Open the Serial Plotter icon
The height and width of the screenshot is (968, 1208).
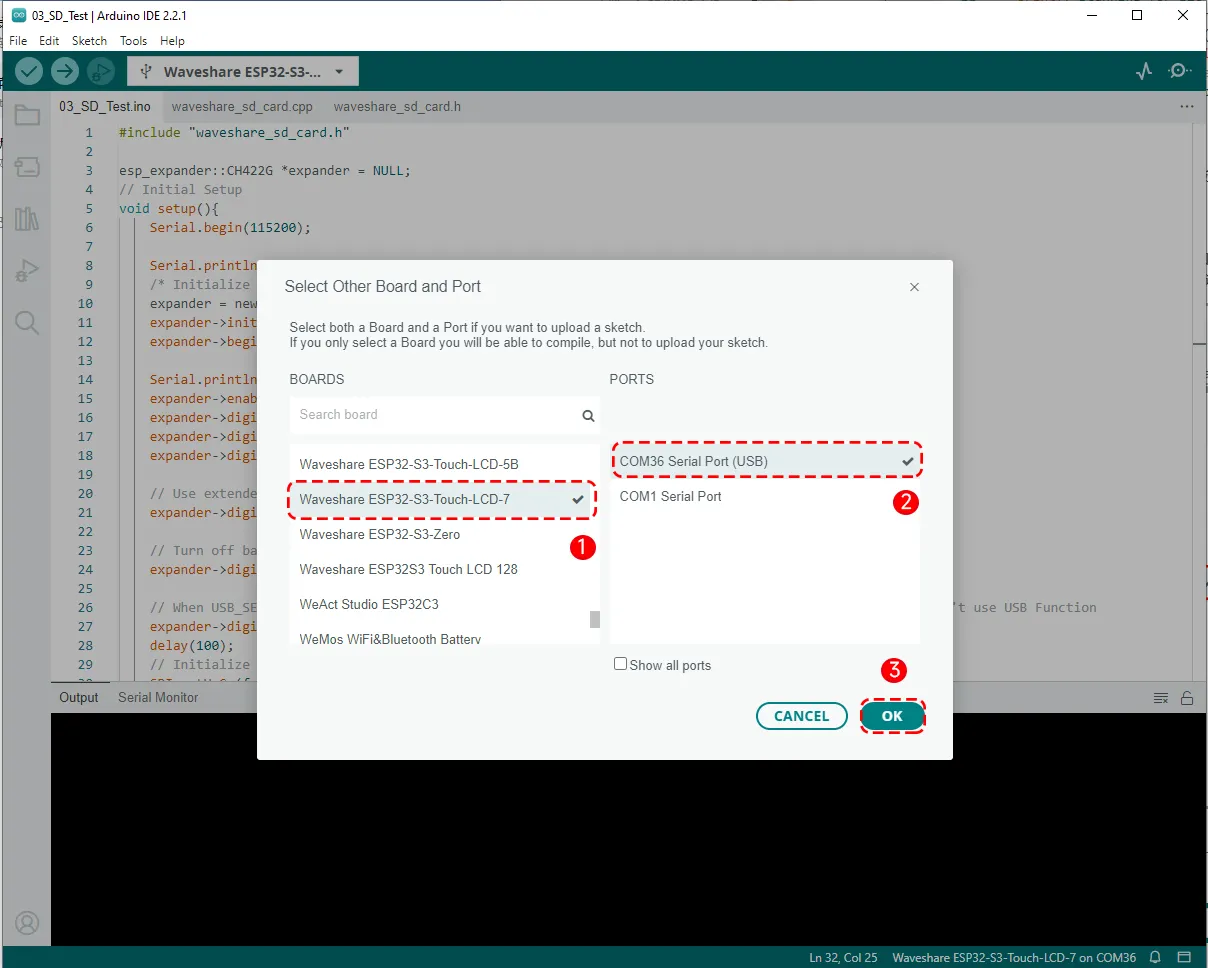click(x=1144, y=71)
